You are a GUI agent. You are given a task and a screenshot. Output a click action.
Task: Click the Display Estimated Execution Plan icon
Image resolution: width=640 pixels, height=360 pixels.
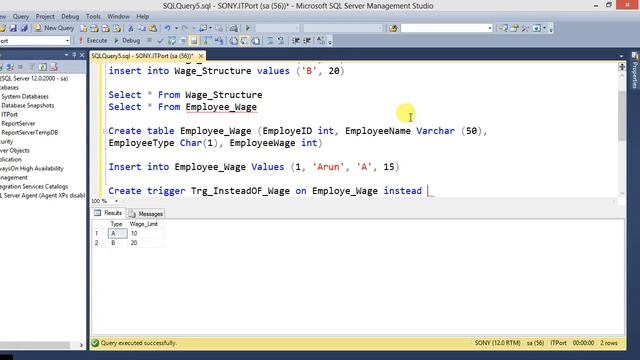tap(171, 40)
